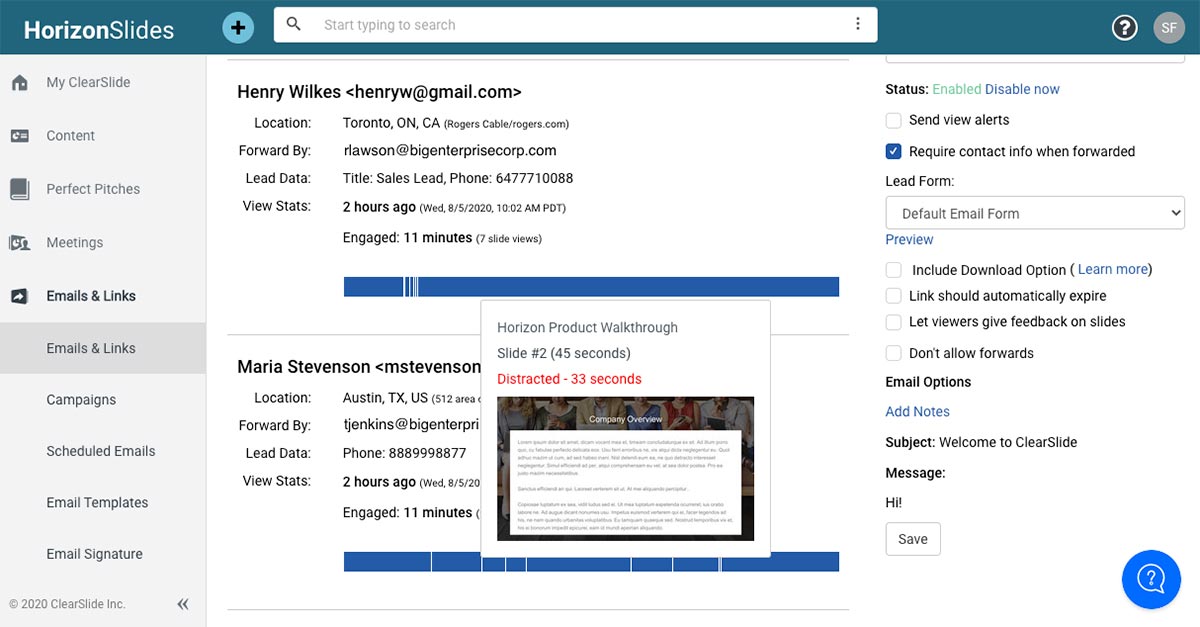This screenshot has height=627, width=1200.
Task: Open the search options three-dot menu
Action: (x=857, y=24)
